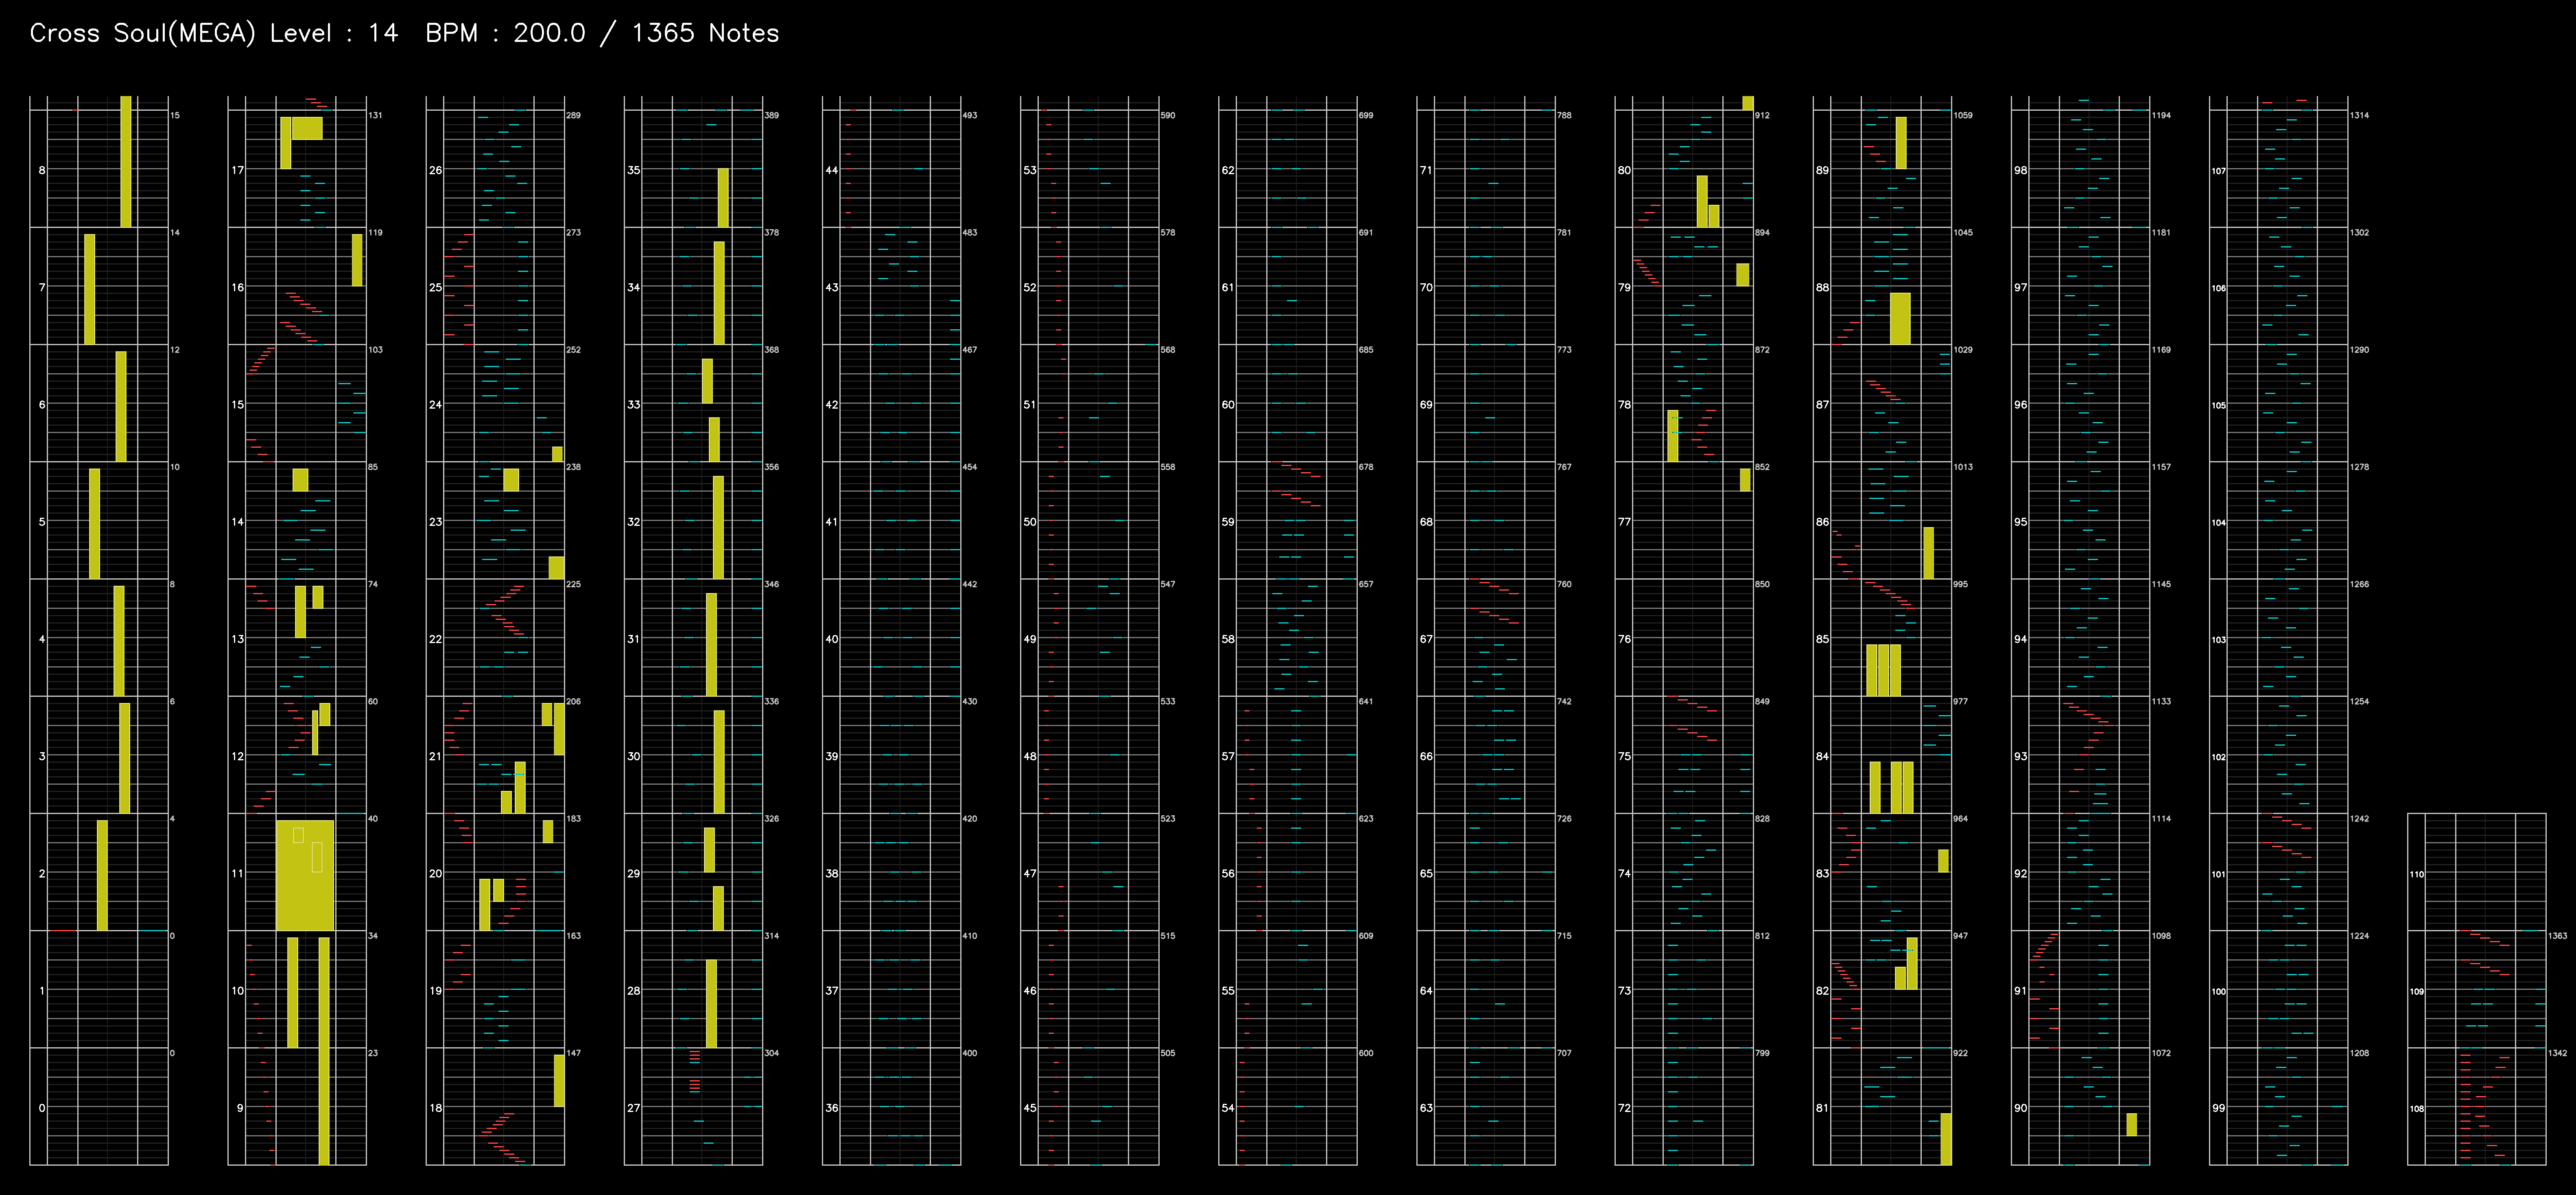Select the long yellow hold note in measure 8
Viewport: 2576px width, 1195px height.
click(x=126, y=161)
